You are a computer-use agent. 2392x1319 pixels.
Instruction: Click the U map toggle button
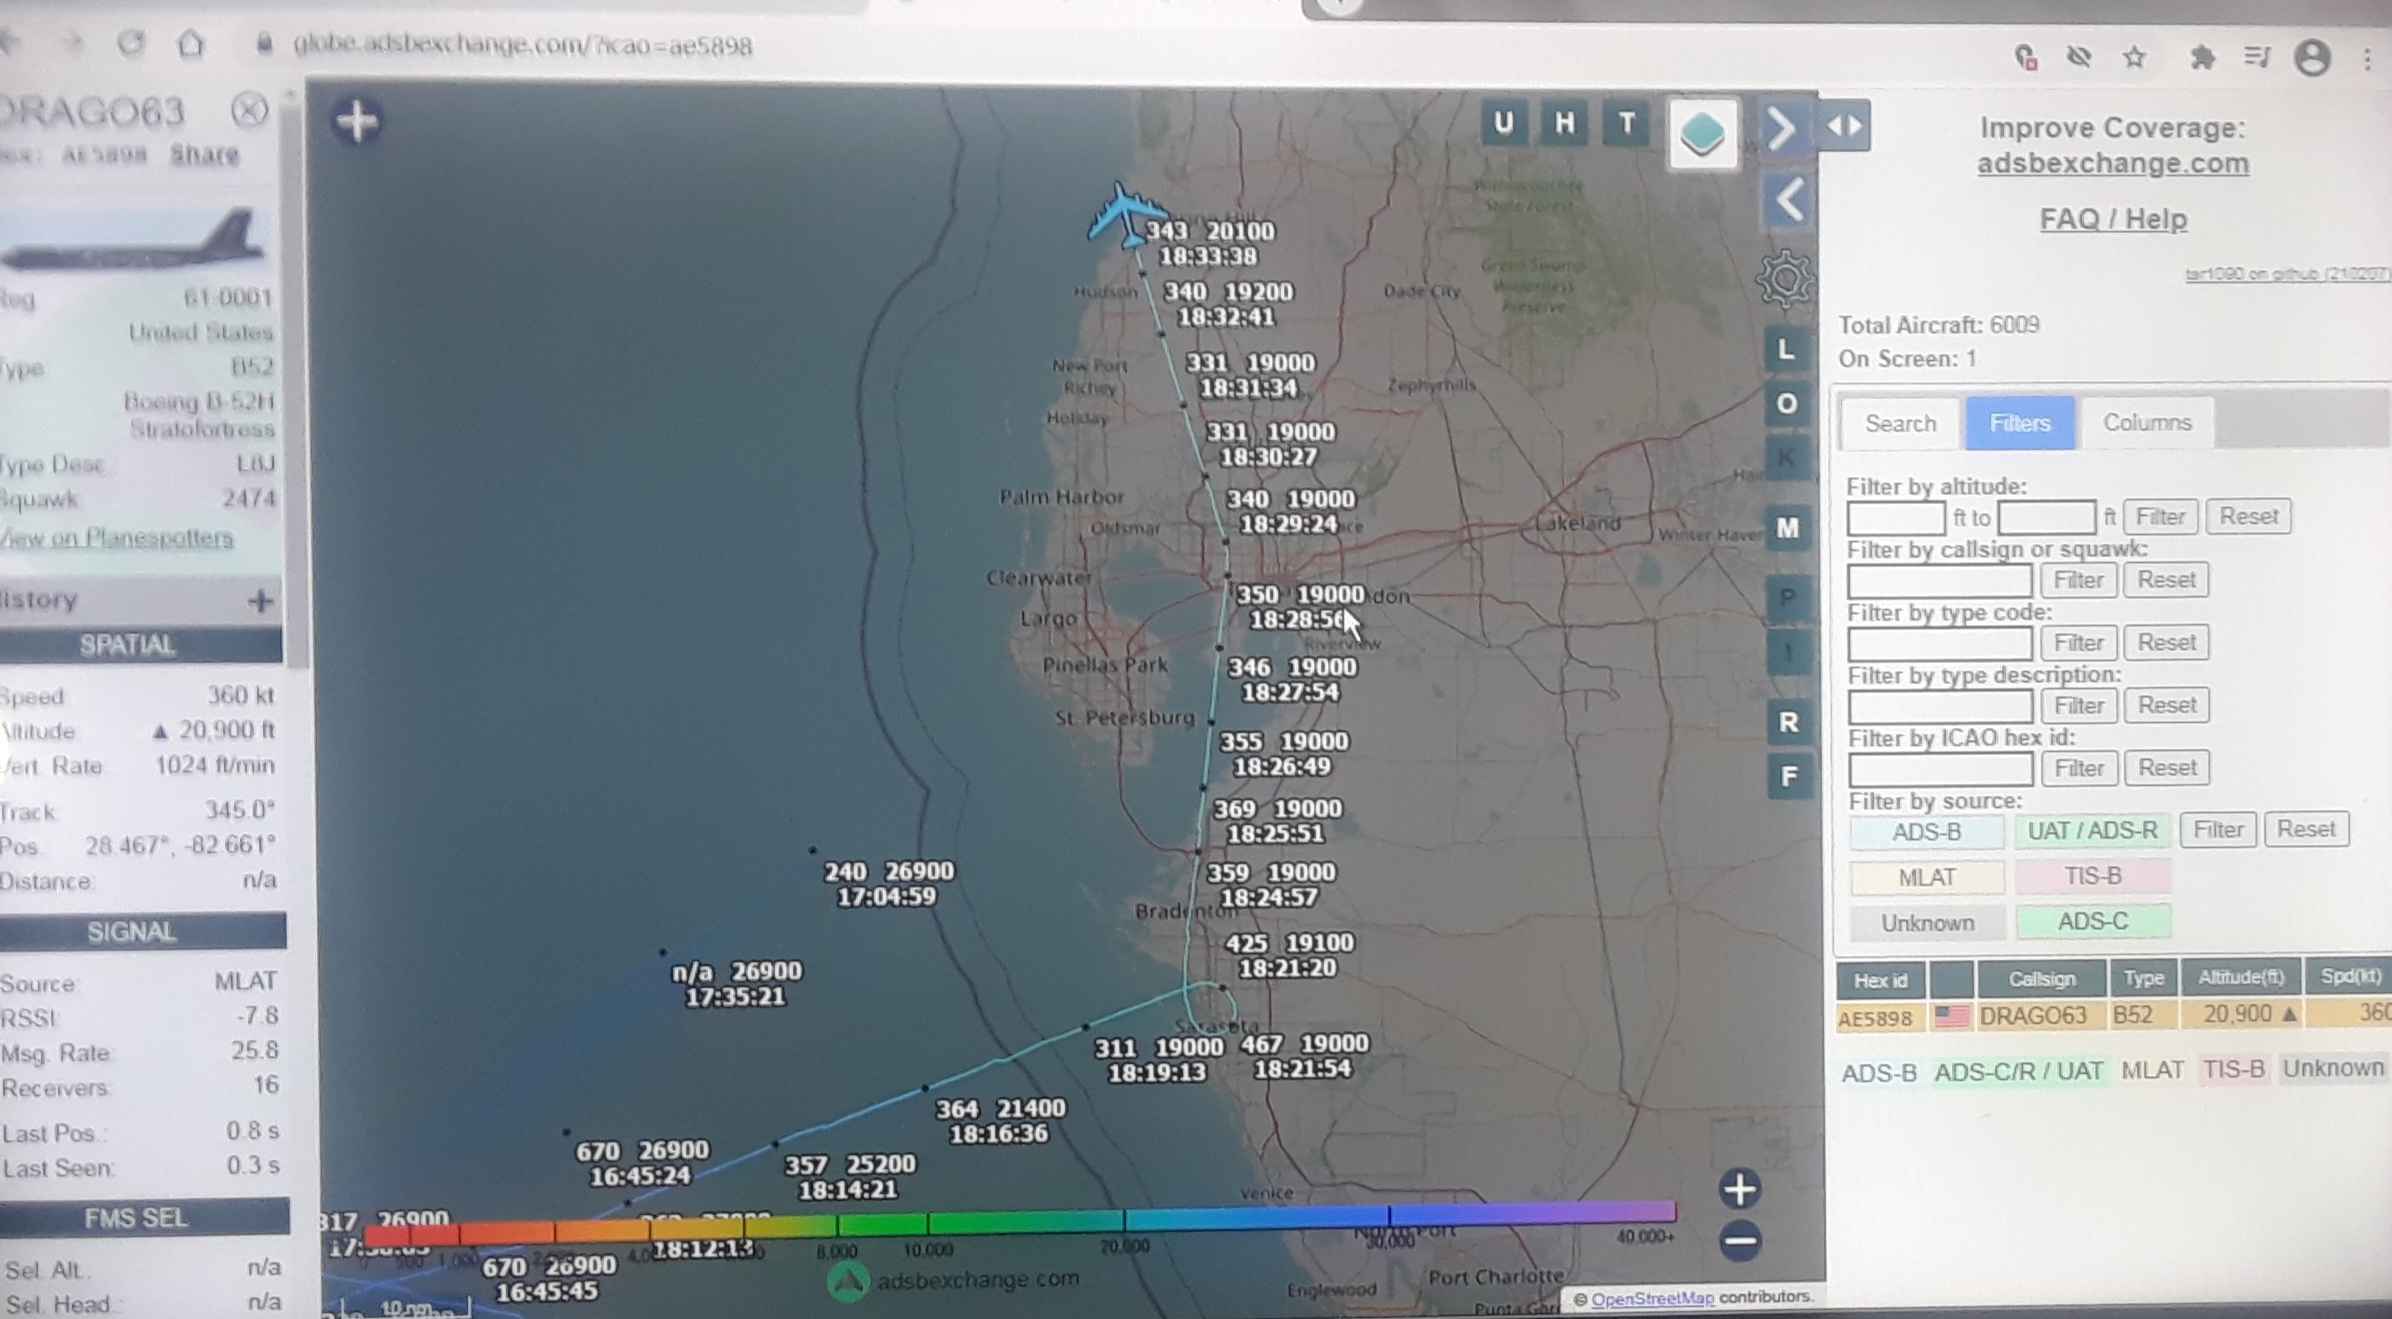(1502, 124)
